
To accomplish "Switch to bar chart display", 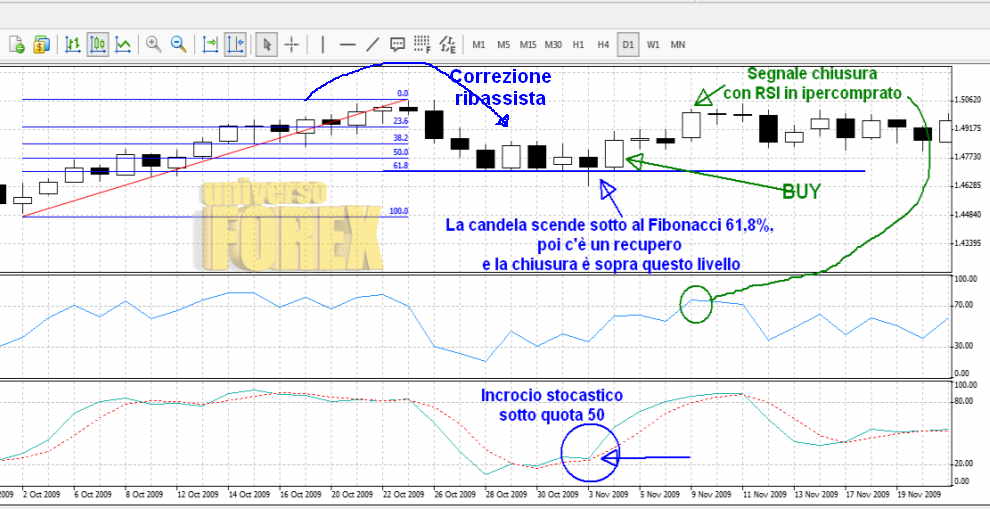I will coord(73,44).
